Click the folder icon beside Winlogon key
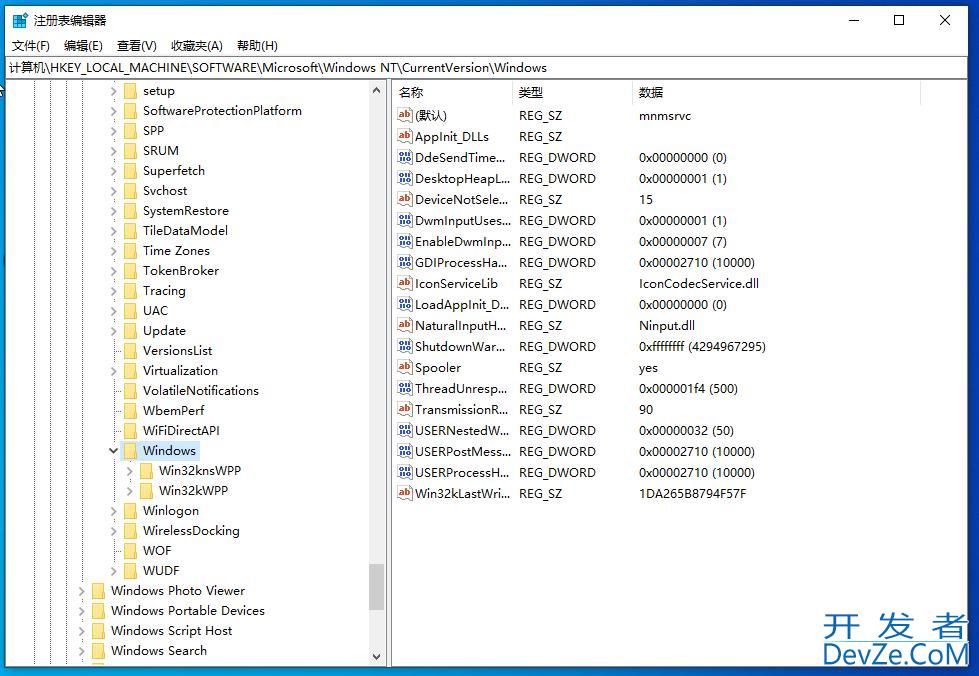 pos(130,511)
